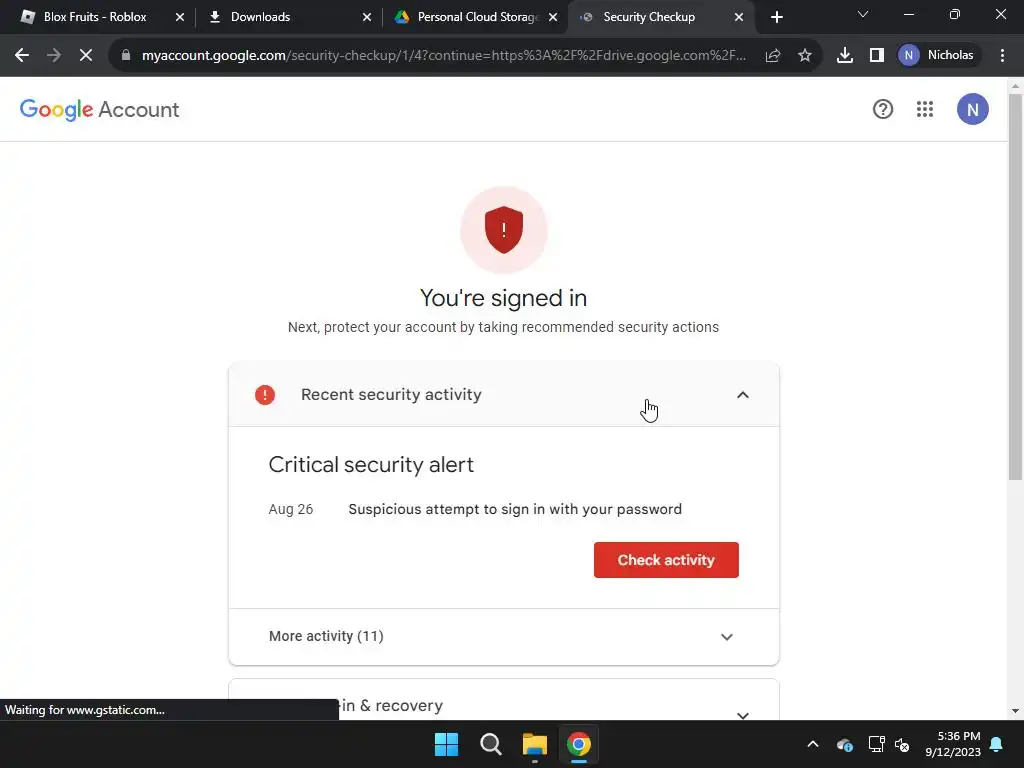Click the red Check activity button
Image resolution: width=1024 pixels, height=768 pixels.
tap(665, 560)
